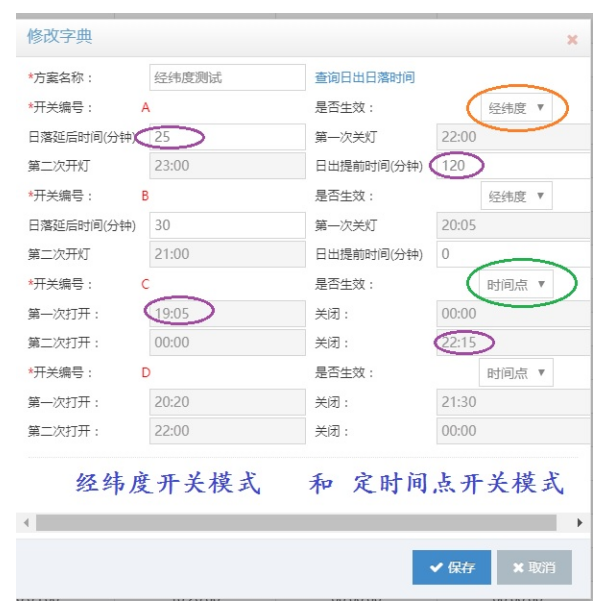Open the 是否生效 dropdown for switch B
This screenshot has width=603, height=613.
coord(516,196)
